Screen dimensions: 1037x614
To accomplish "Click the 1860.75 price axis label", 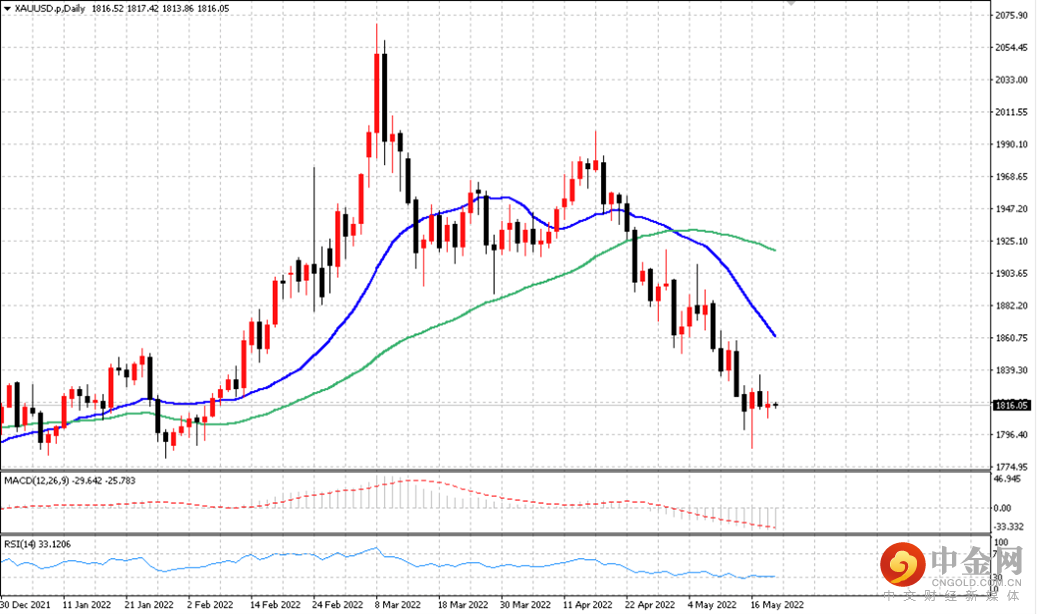I will coord(1012,338).
